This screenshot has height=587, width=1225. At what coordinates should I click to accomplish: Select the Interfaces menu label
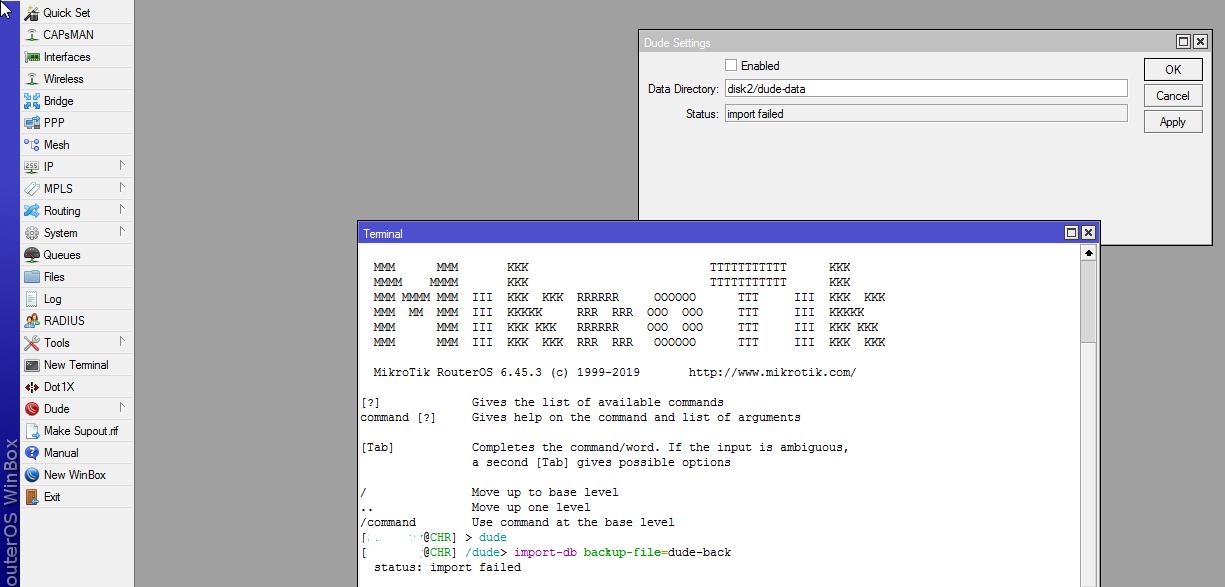pos(67,57)
